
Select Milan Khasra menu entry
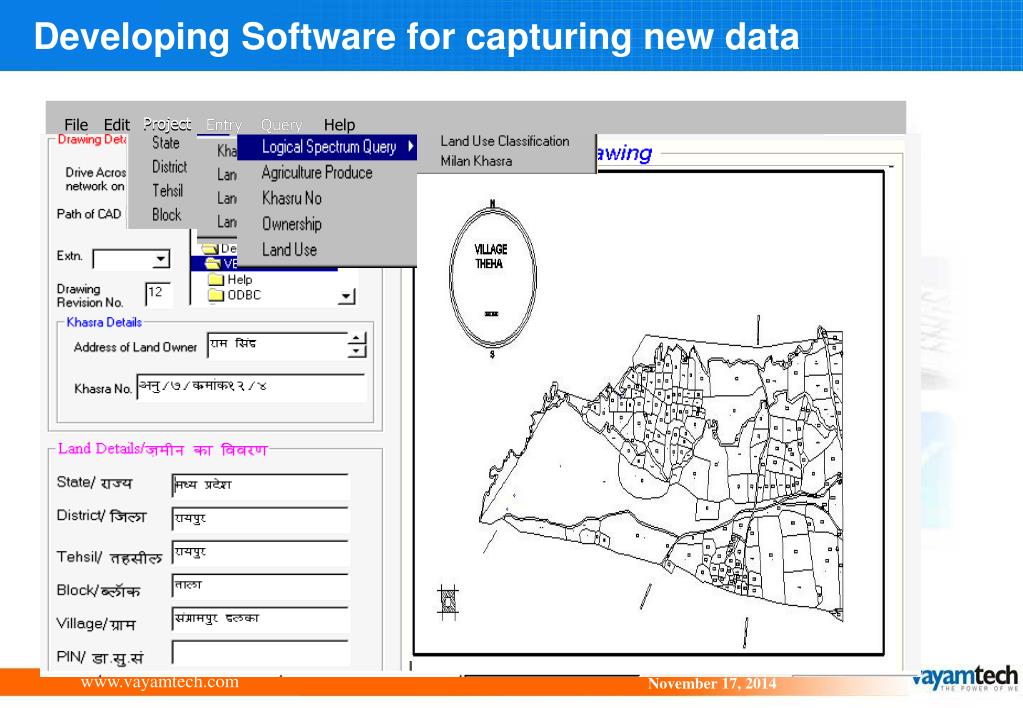[x=476, y=161]
